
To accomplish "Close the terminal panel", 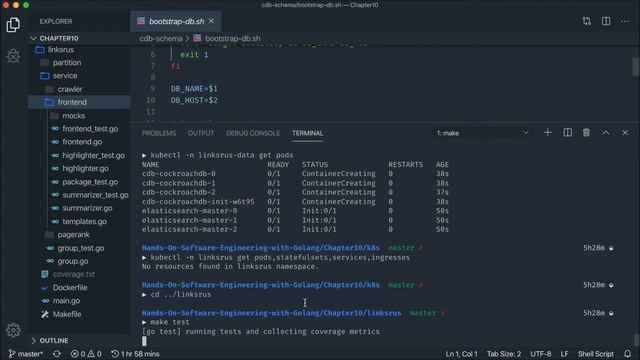I will point(625,133).
